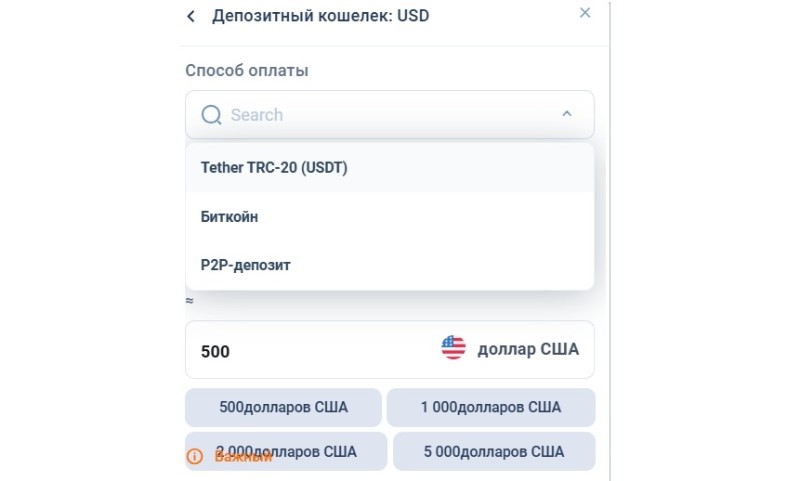Click the orange info circle icon
Screen dimensions: 800x481
click(194, 456)
